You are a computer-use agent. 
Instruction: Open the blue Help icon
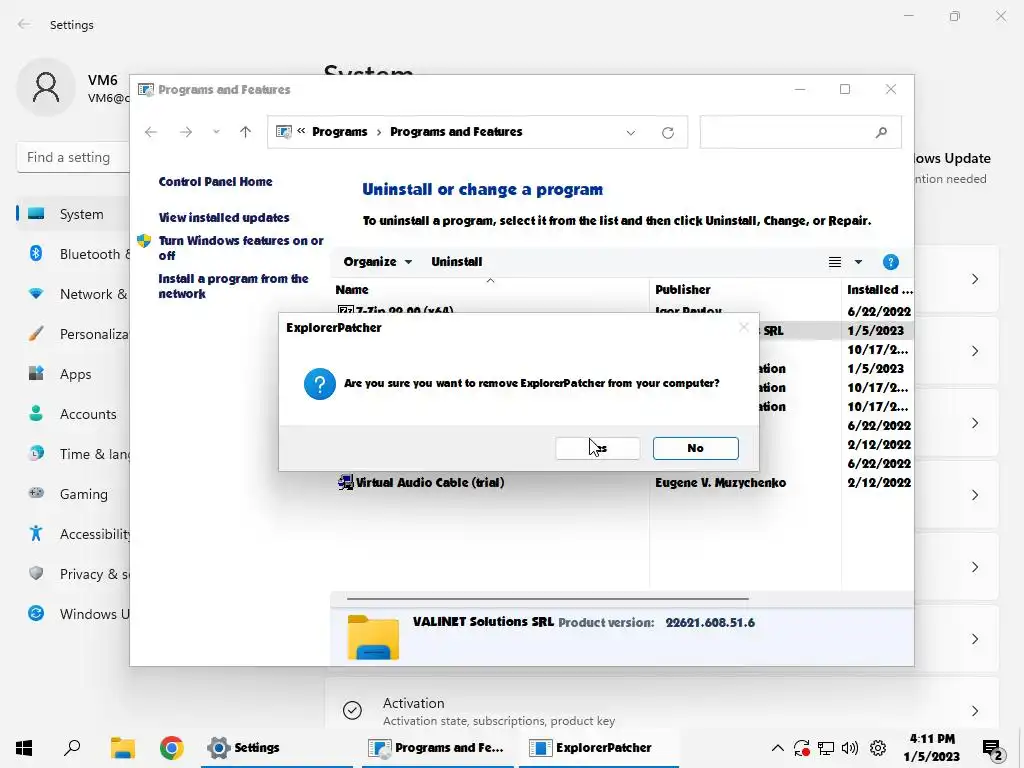(x=890, y=262)
